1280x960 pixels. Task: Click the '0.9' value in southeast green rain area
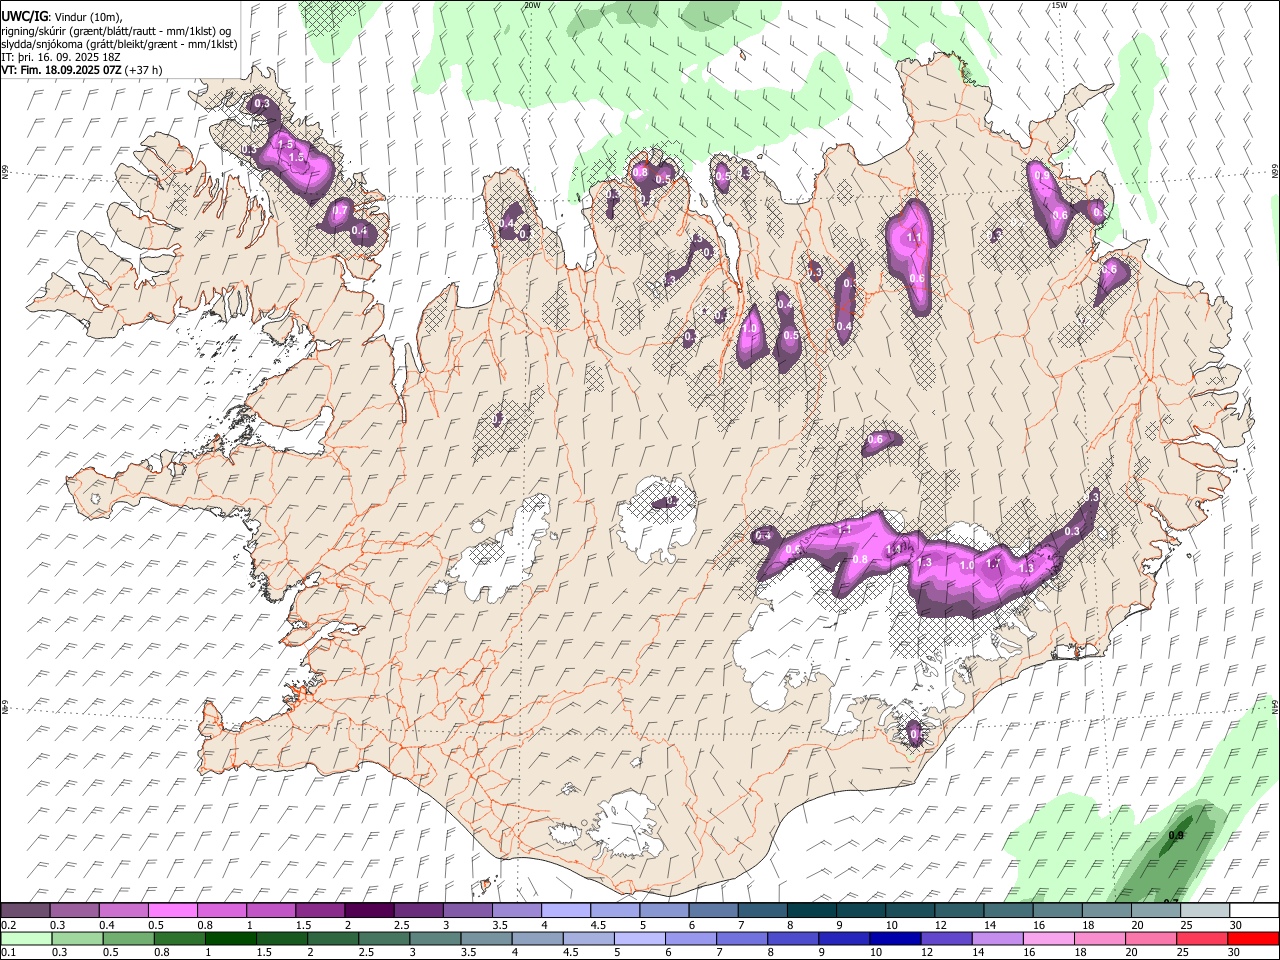pos(1177,835)
